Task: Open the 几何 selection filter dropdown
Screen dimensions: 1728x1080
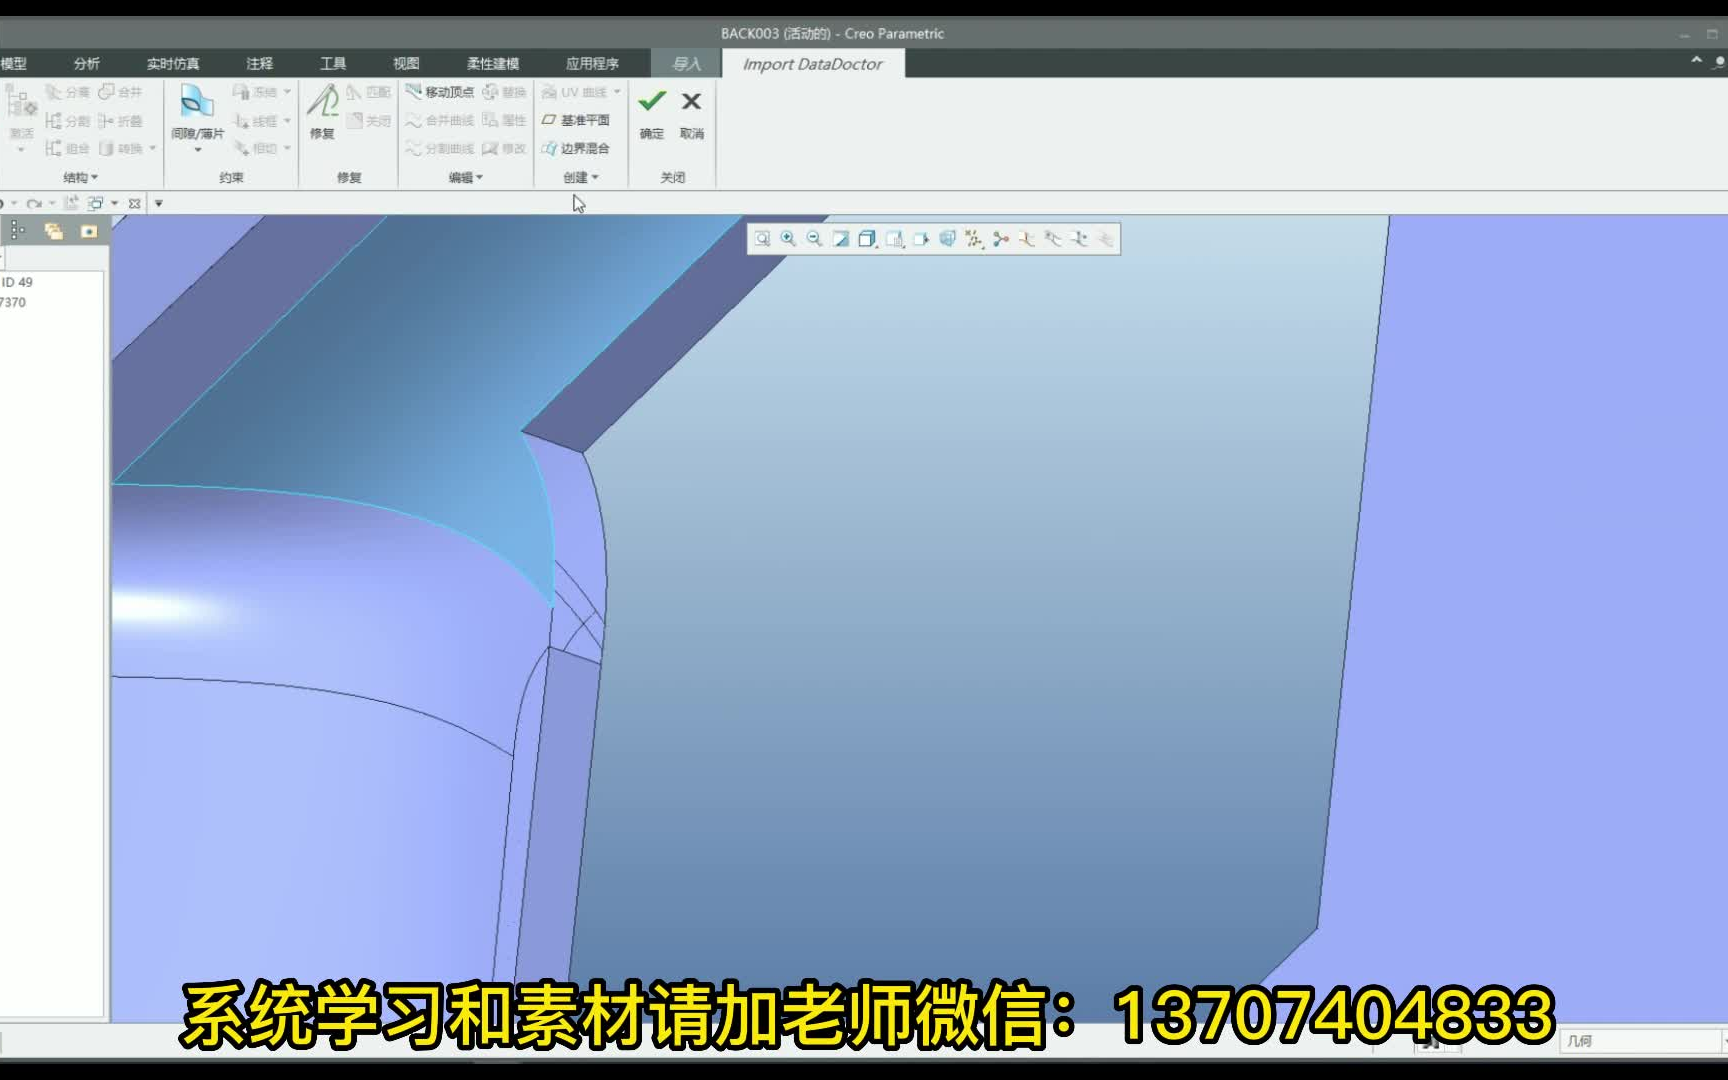Action: (x=1642, y=1041)
